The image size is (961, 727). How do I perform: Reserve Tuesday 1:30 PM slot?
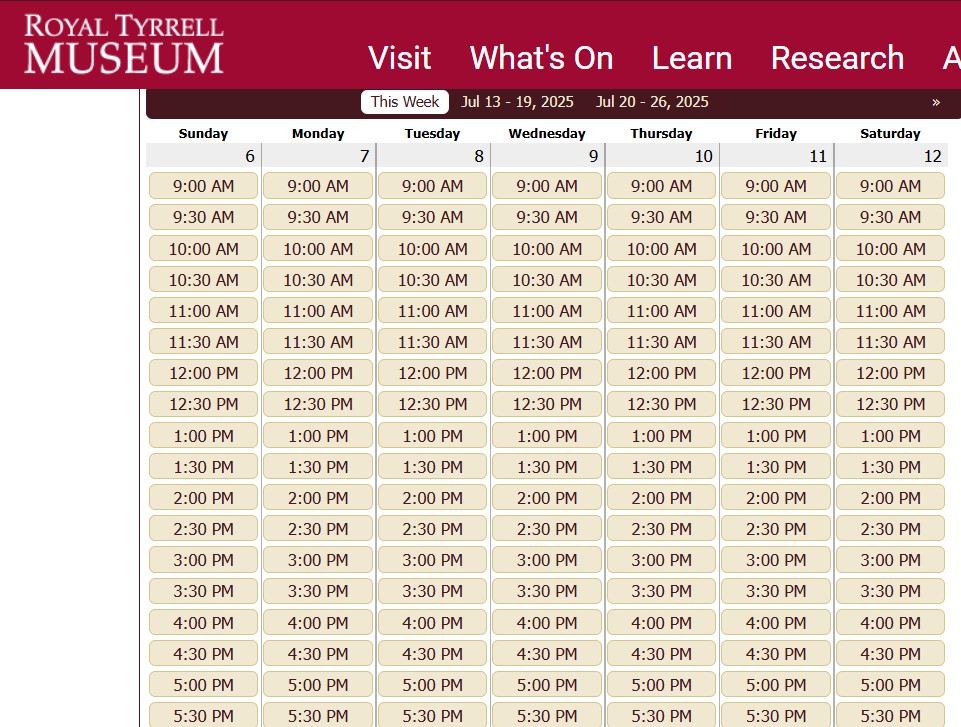pos(433,467)
